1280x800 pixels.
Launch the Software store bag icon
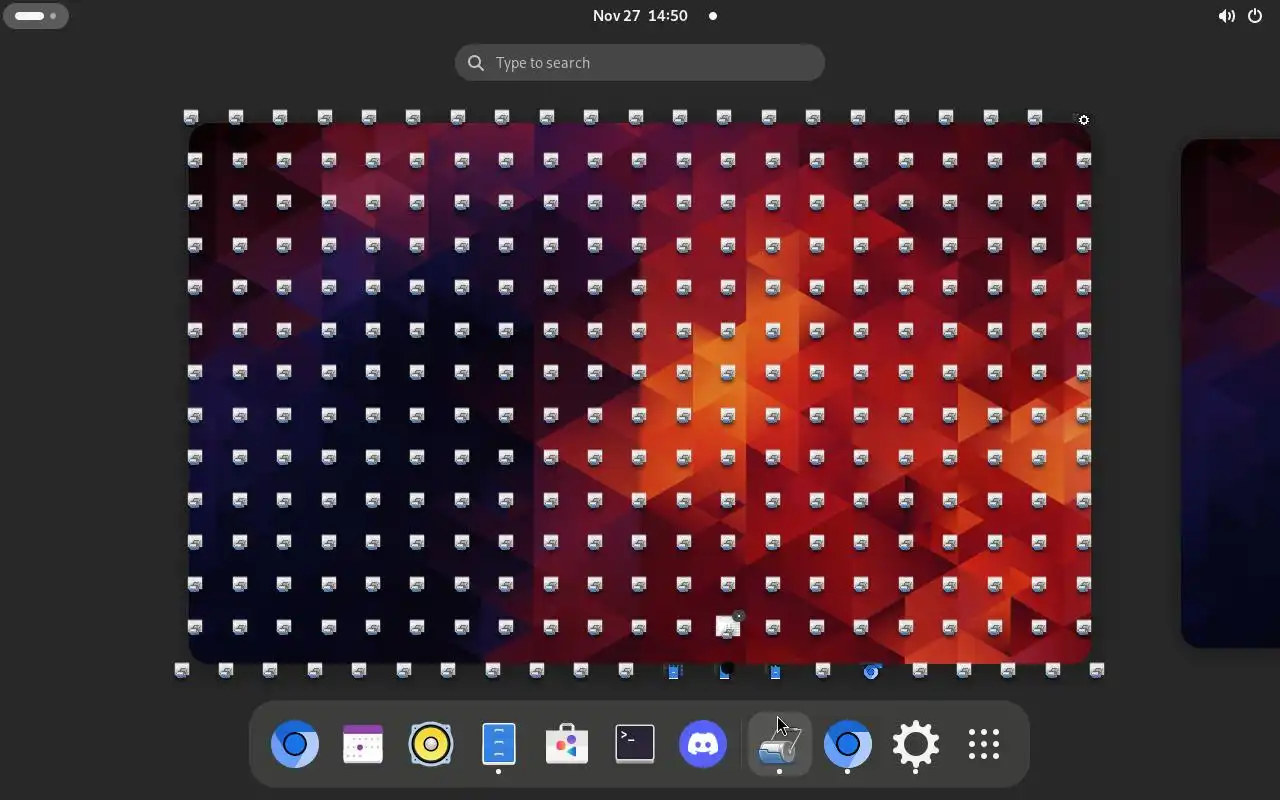(567, 744)
